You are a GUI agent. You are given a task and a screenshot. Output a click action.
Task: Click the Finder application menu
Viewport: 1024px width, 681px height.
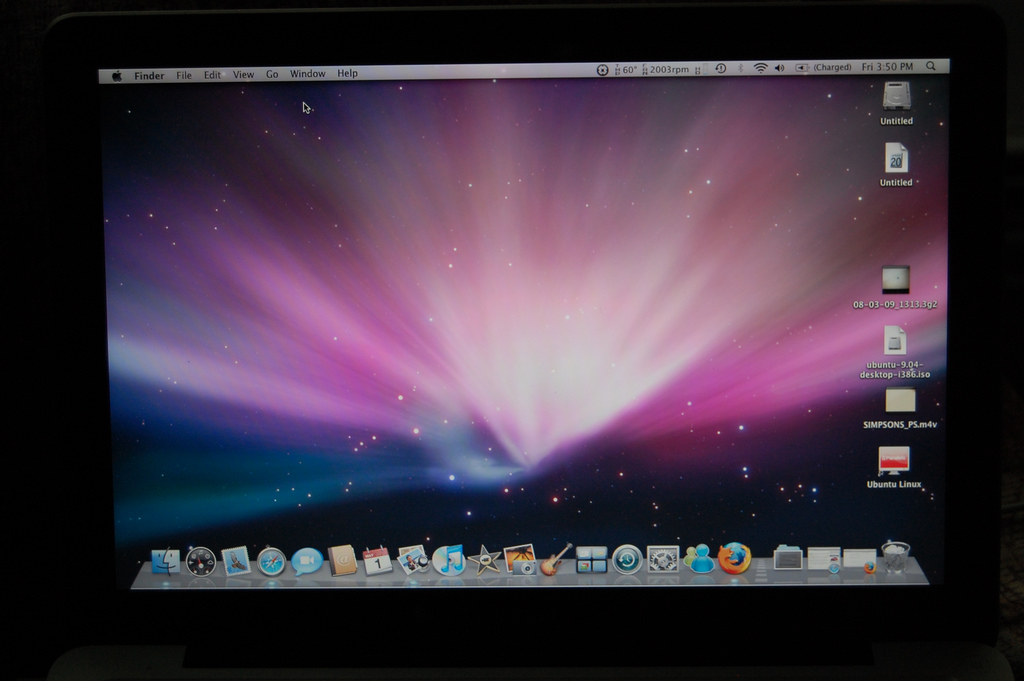(x=149, y=76)
